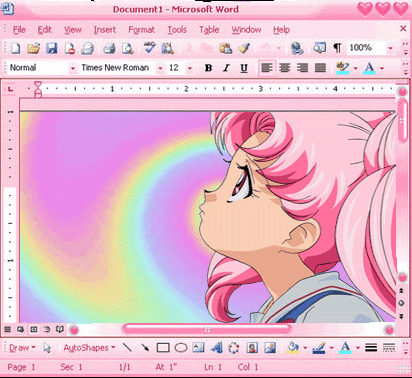Open the Research tool icon
This screenshot has width=412, height=378.
coord(167,49)
